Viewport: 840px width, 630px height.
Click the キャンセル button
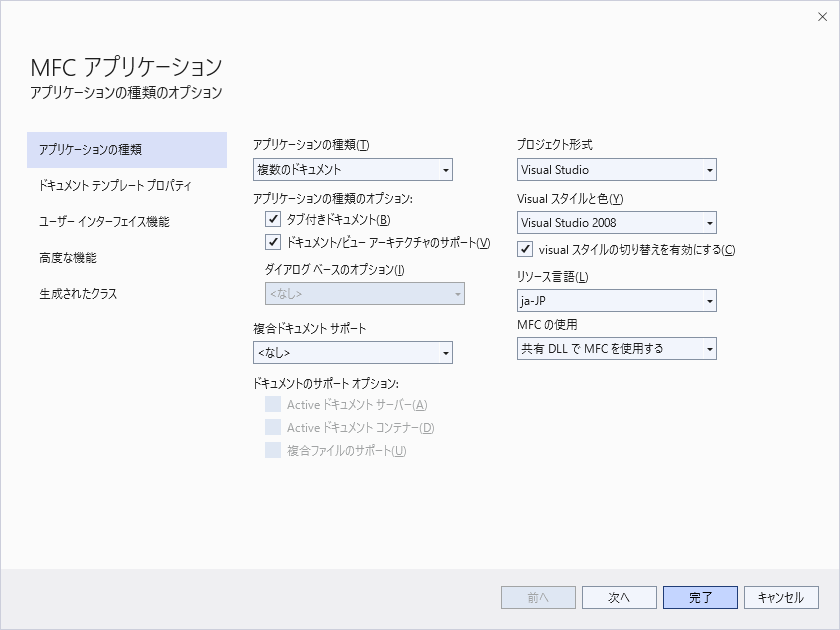pyautogui.click(x=781, y=597)
